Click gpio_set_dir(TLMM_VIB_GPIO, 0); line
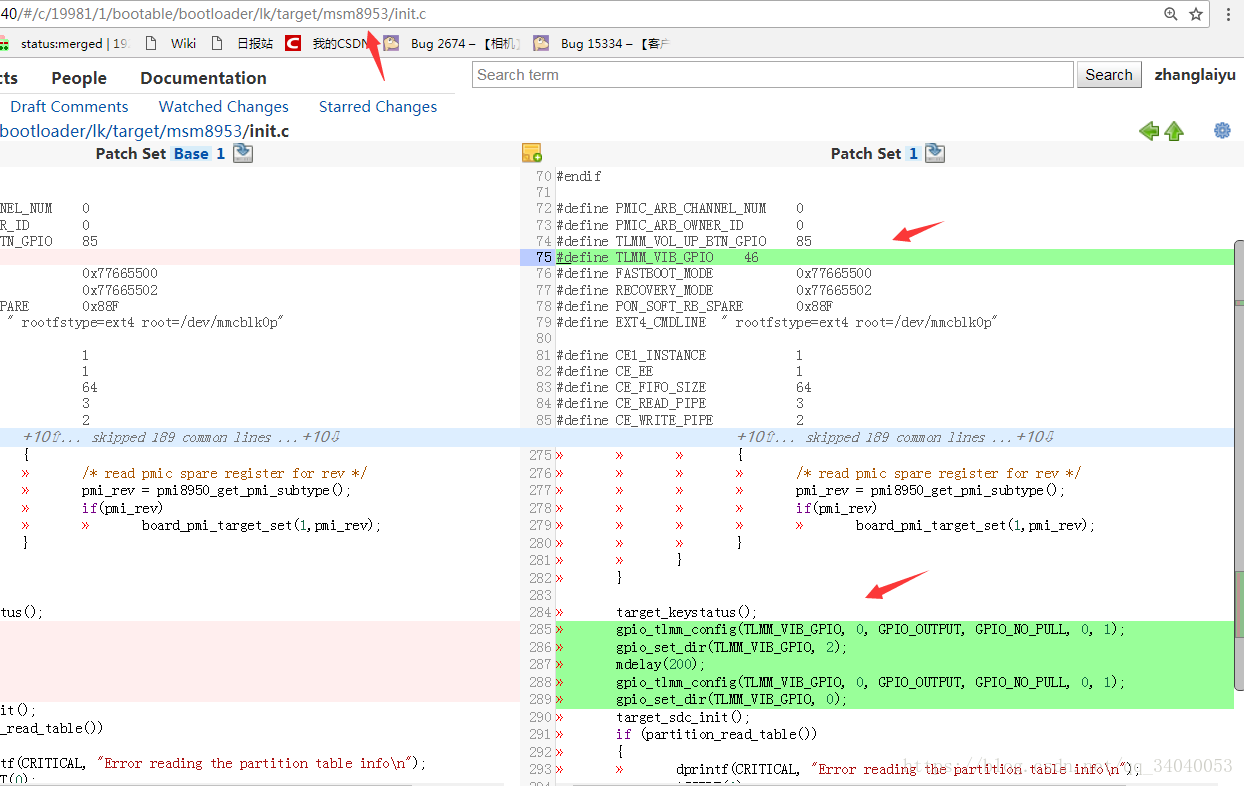Image resolution: width=1244 pixels, height=786 pixels. tap(731, 699)
